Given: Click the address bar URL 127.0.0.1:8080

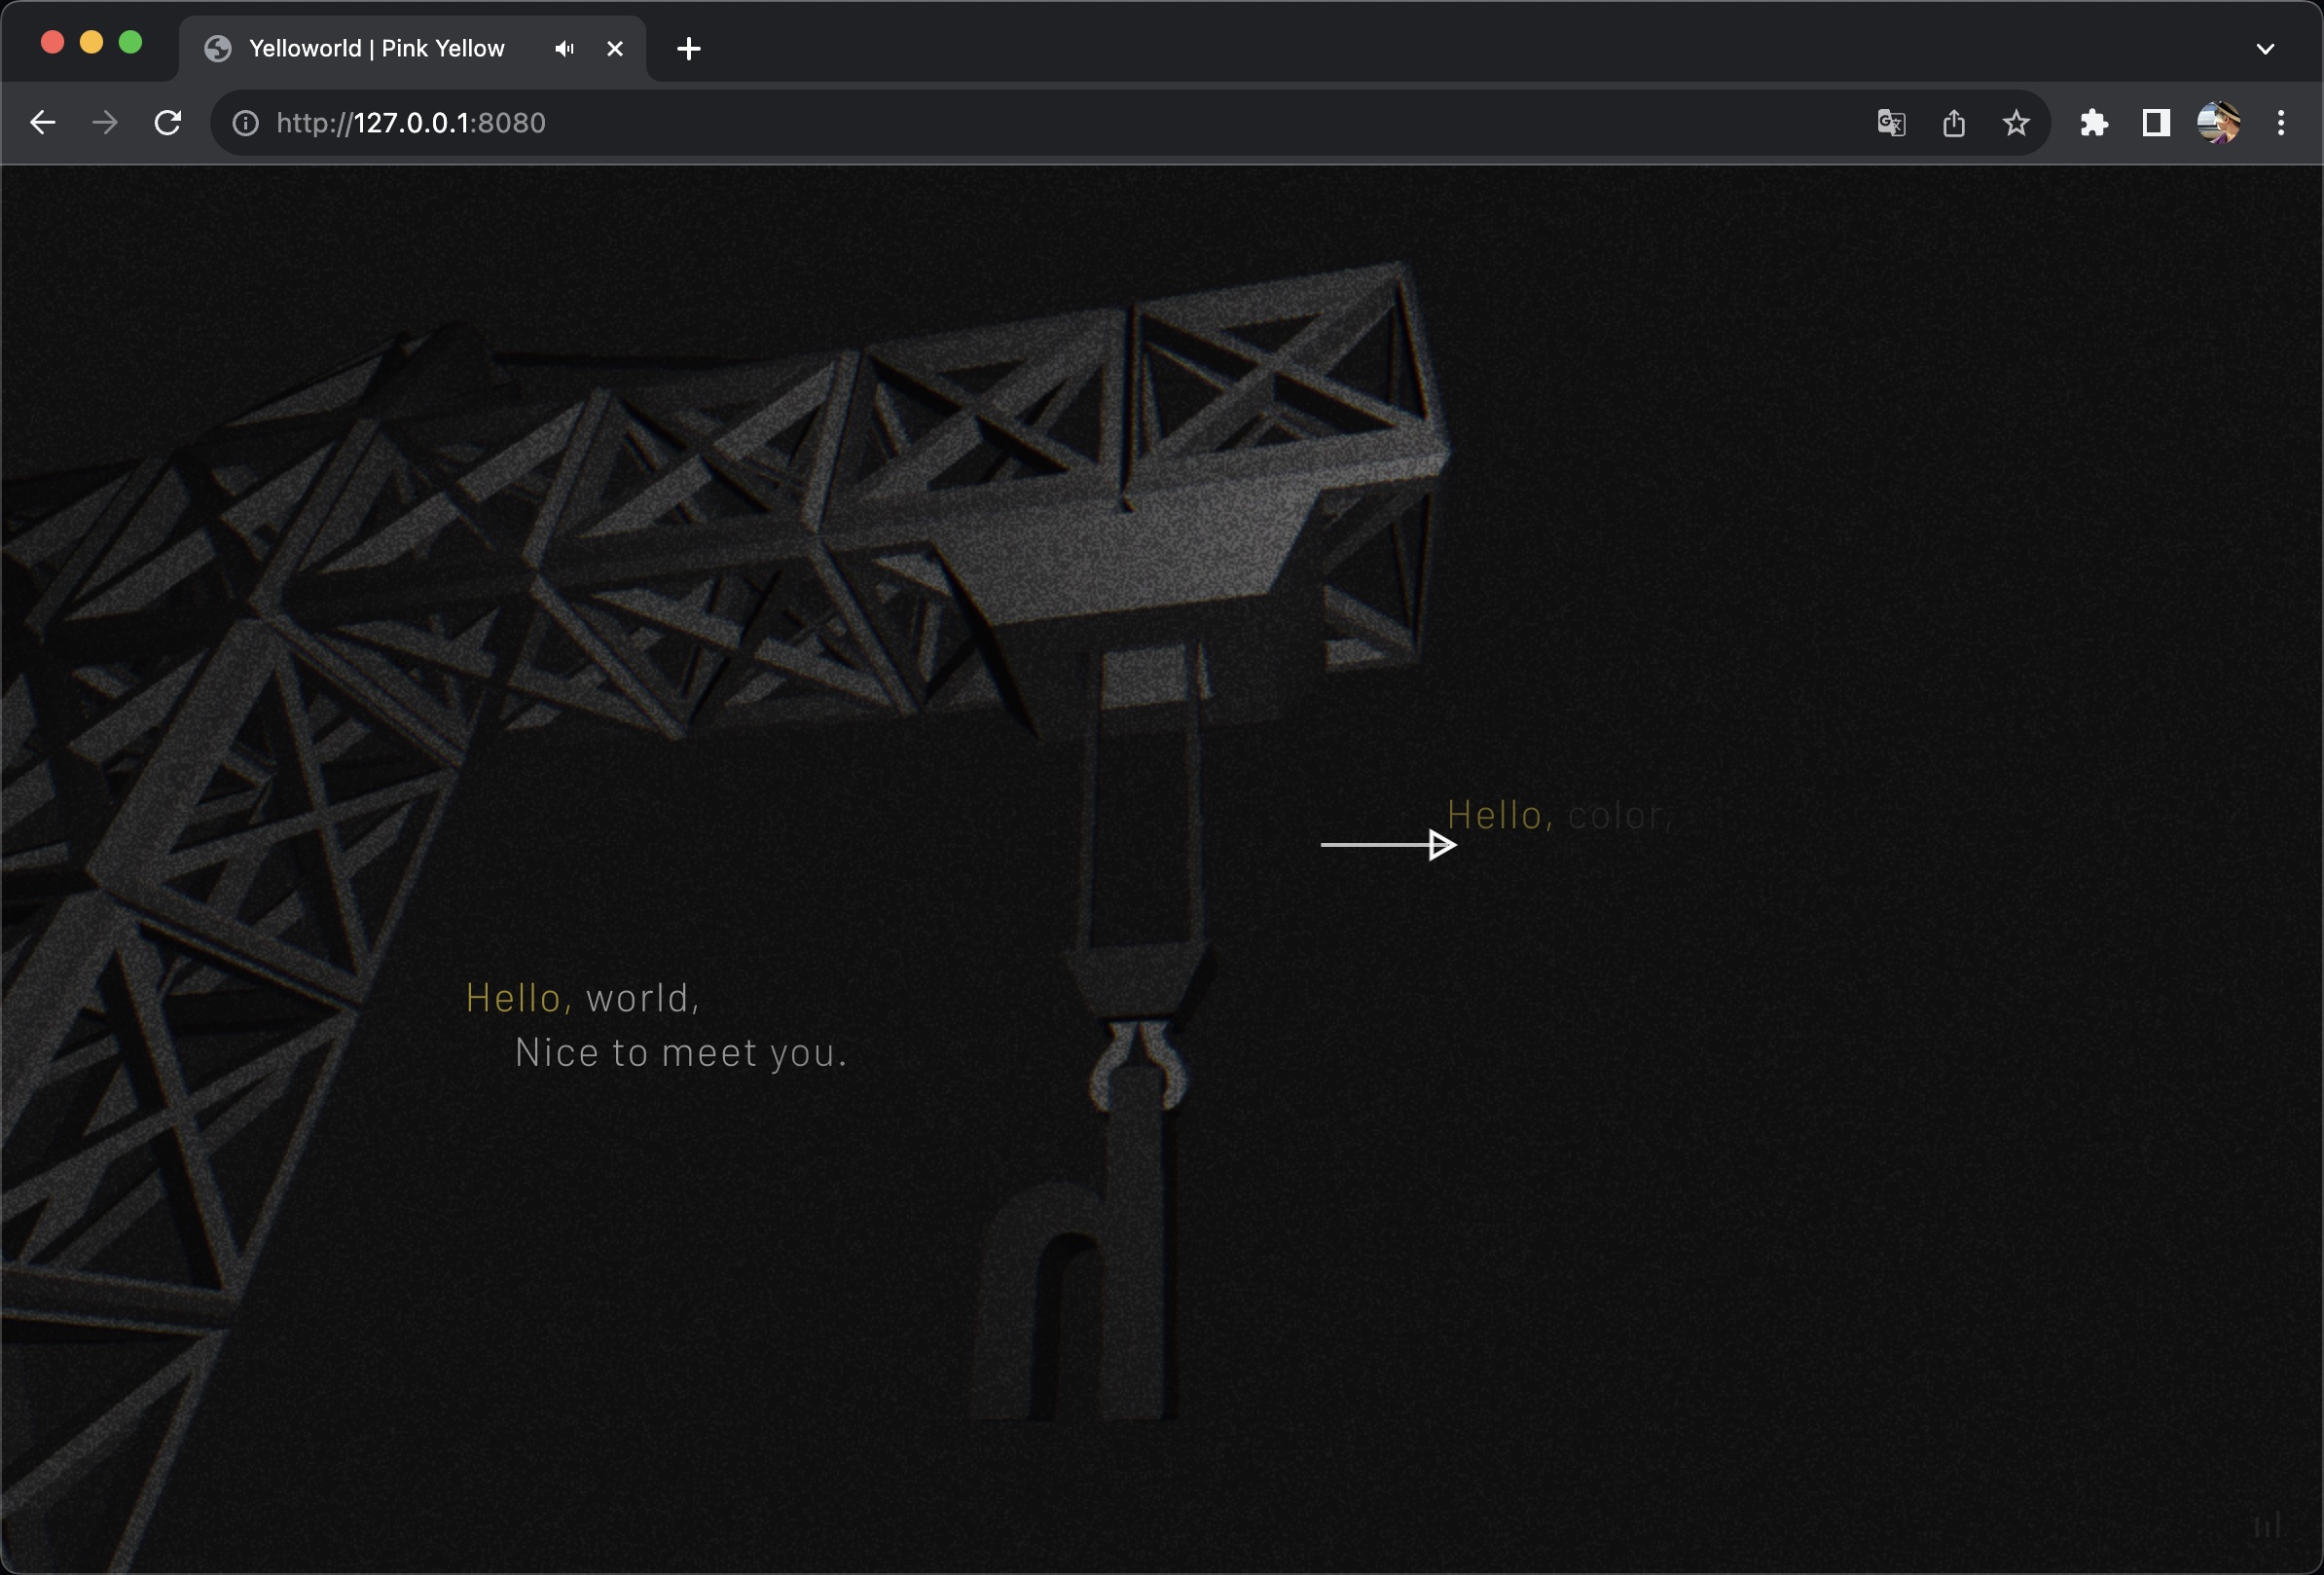Looking at the screenshot, I should tap(411, 123).
